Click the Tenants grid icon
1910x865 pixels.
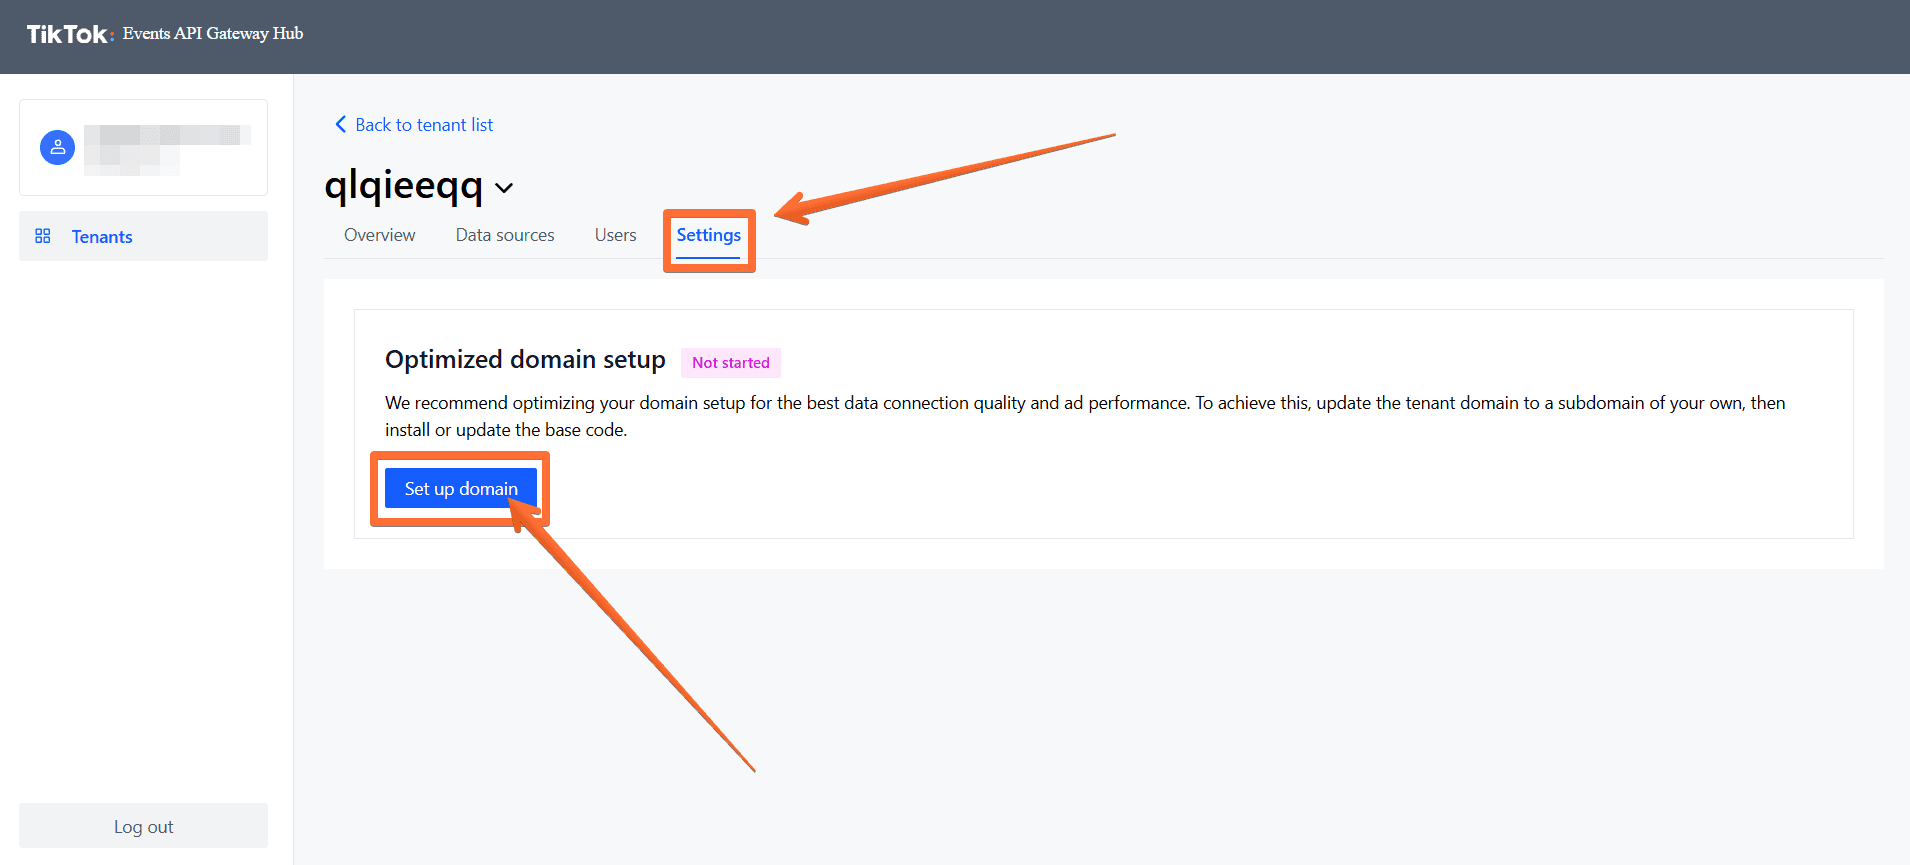coord(43,236)
